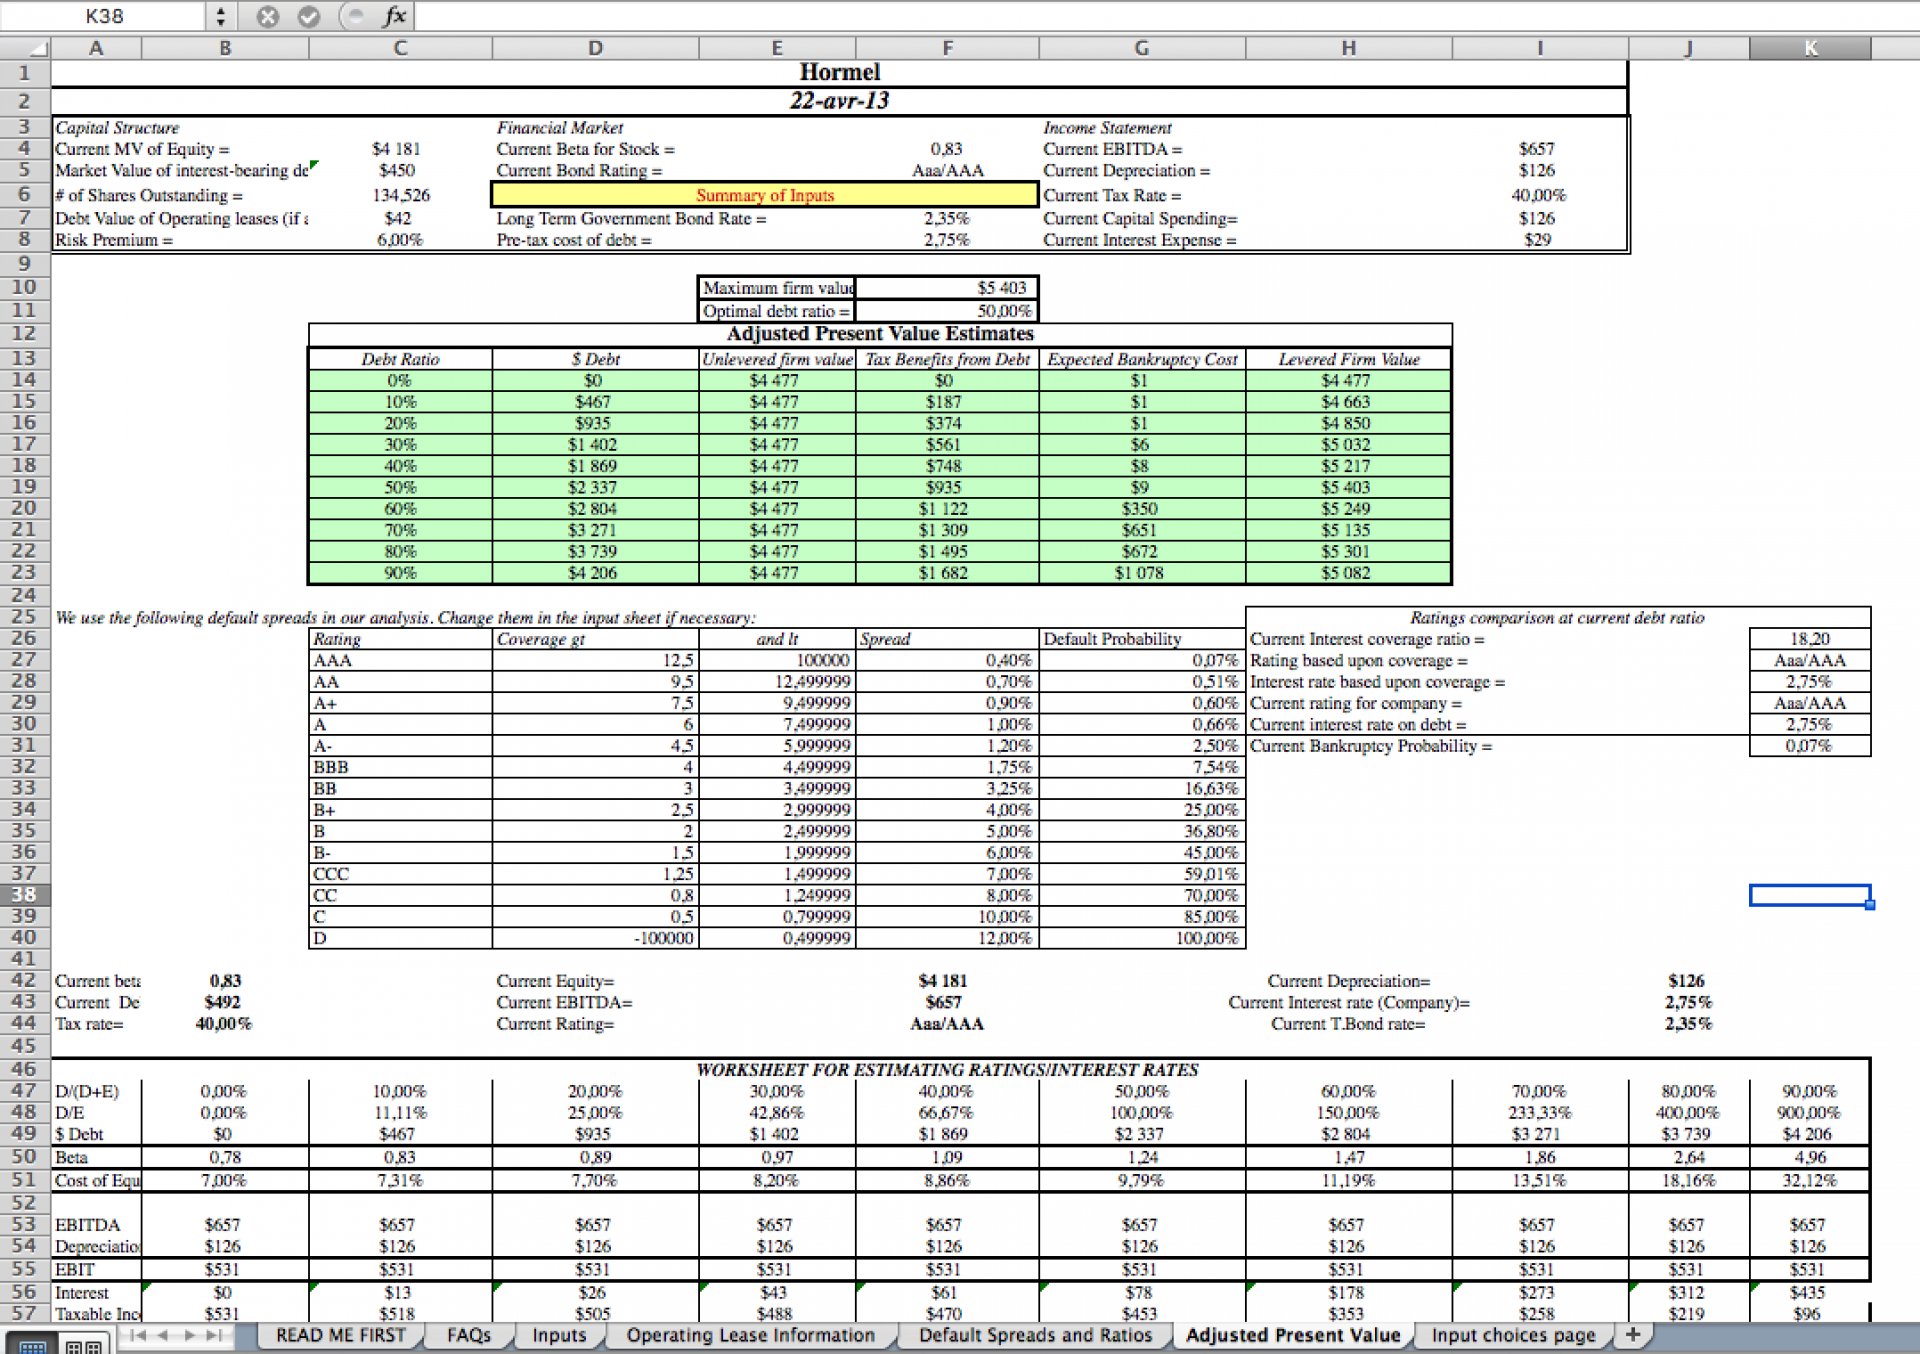
Task: Go to previous sheet tab arrow
Action: coord(162,1335)
